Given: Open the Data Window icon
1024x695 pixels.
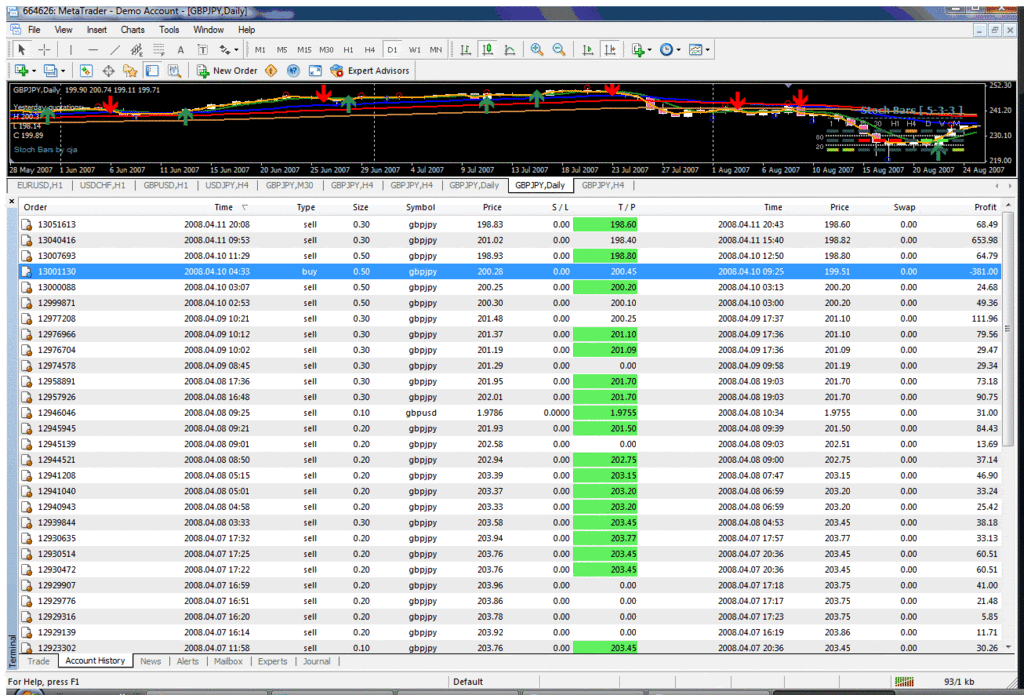Looking at the screenshot, I should 108,71.
